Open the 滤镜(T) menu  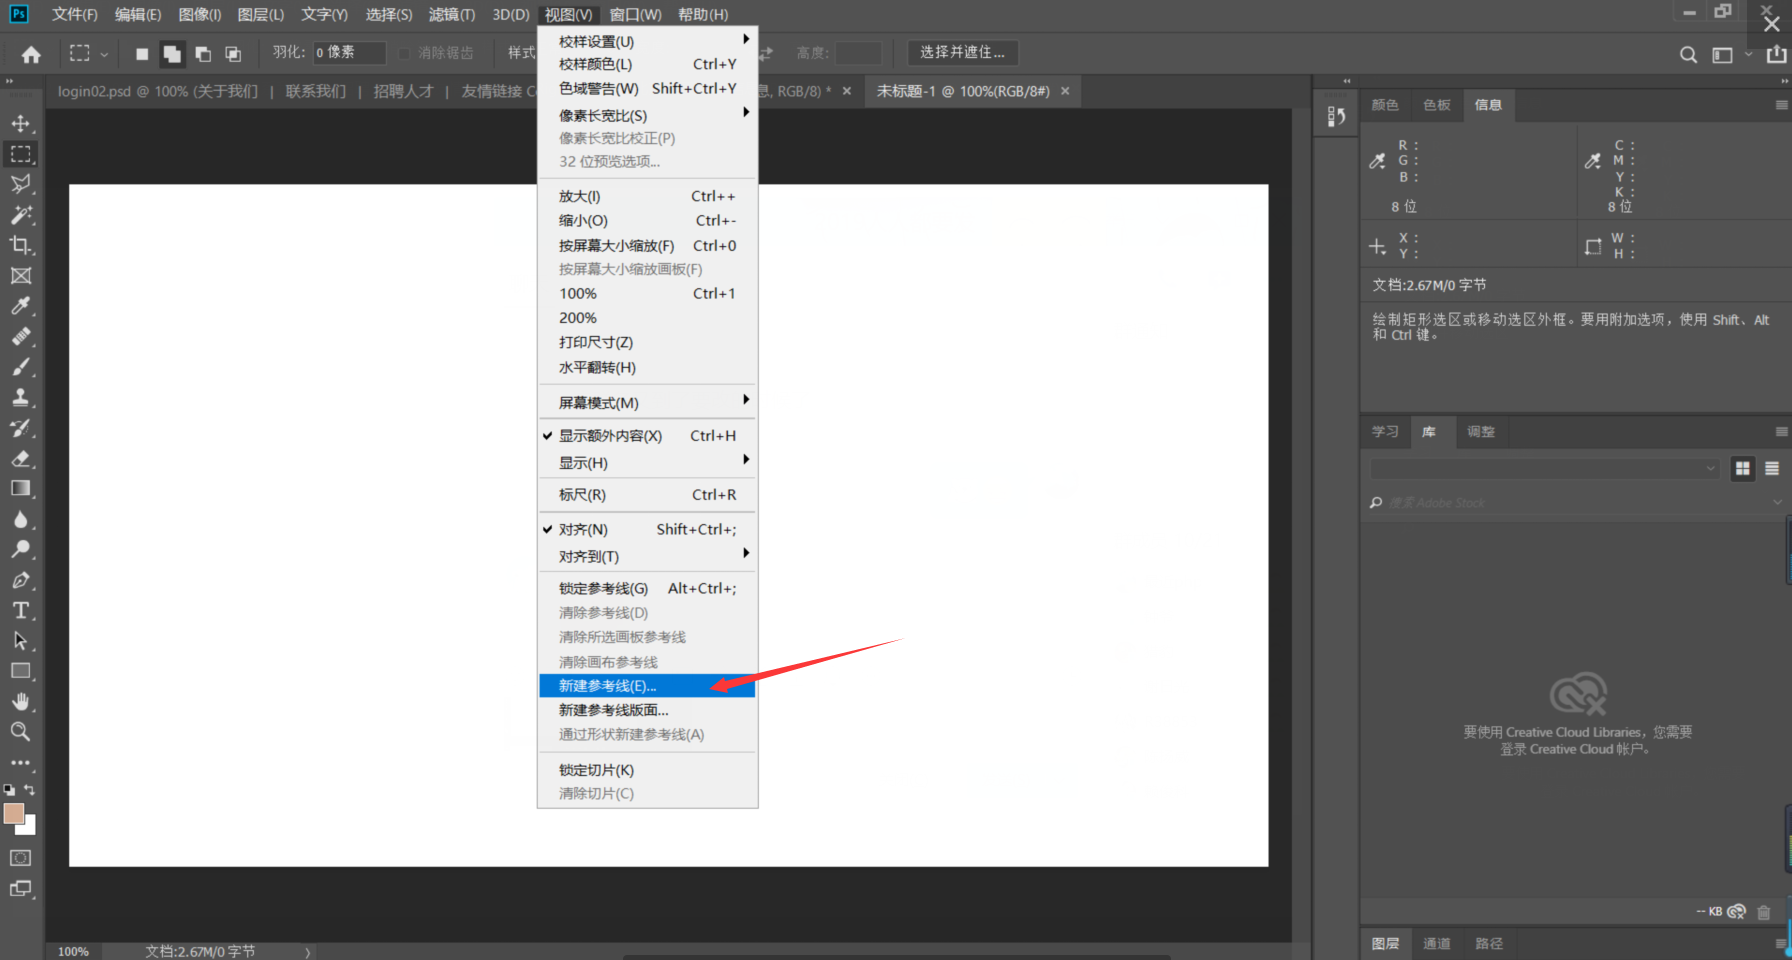click(452, 15)
